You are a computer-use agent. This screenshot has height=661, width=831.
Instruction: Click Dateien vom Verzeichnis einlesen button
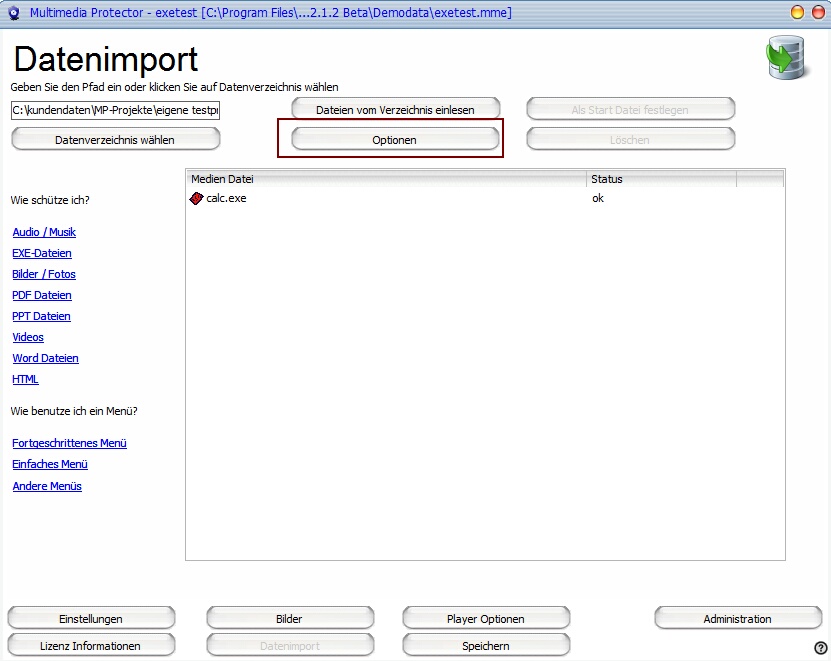click(x=395, y=110)
